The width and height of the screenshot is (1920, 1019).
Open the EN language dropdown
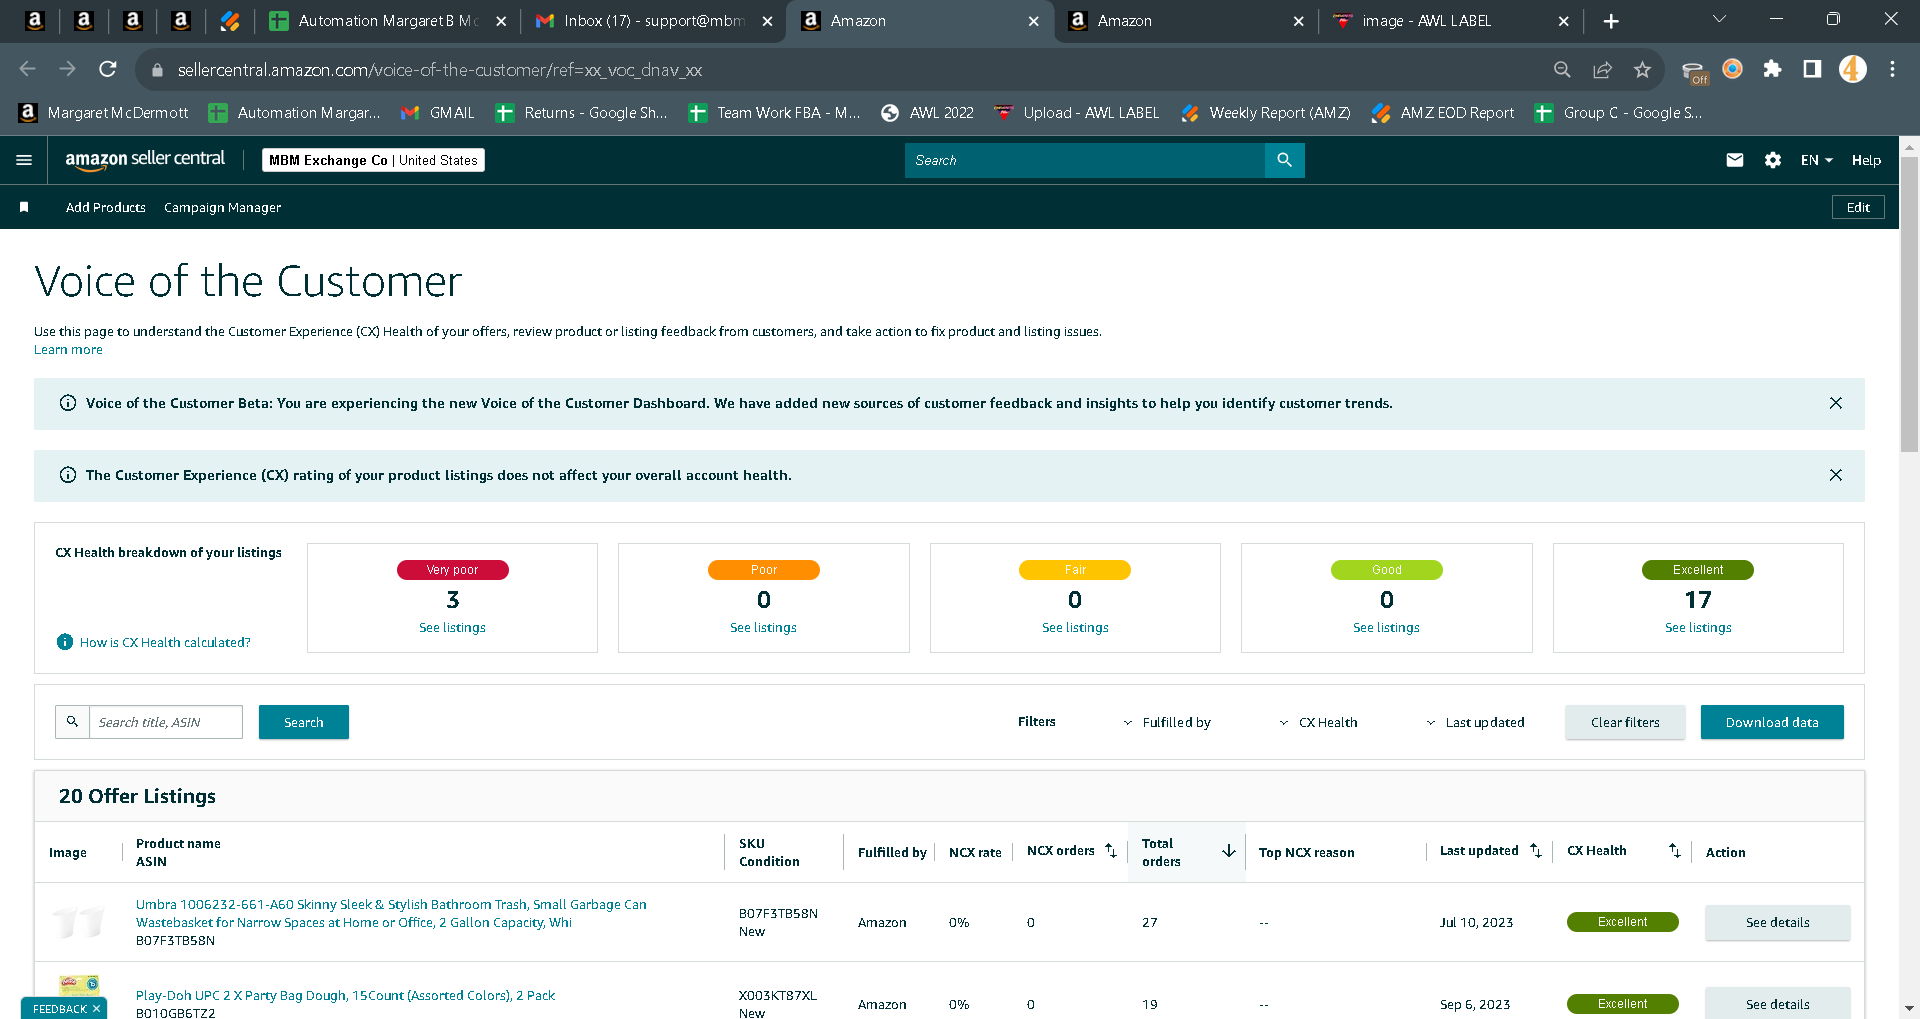[x=1816, y=160]
